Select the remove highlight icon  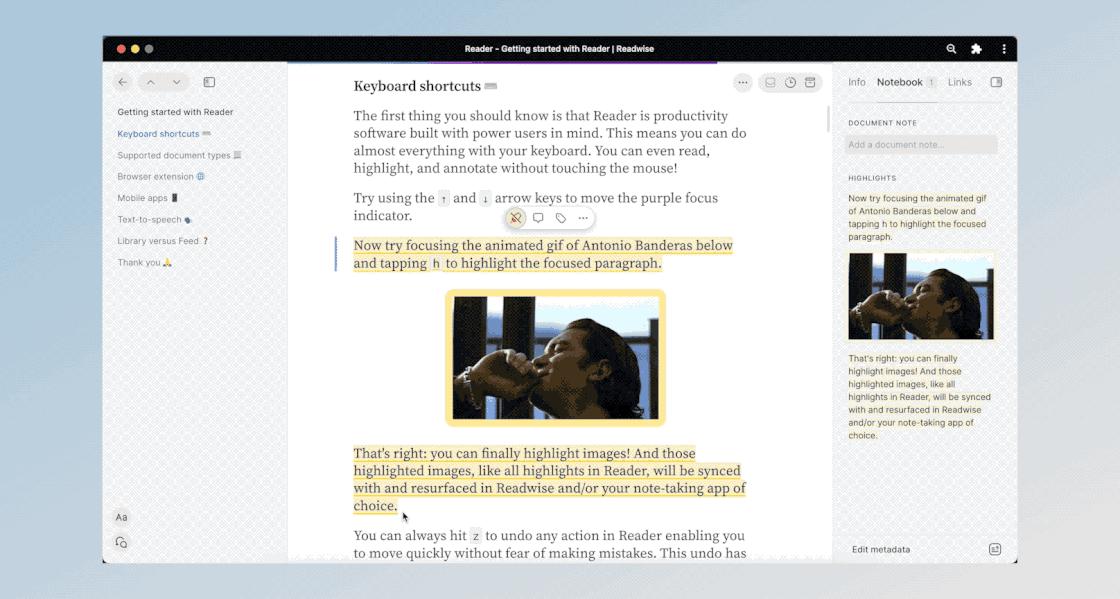point(515,216)
